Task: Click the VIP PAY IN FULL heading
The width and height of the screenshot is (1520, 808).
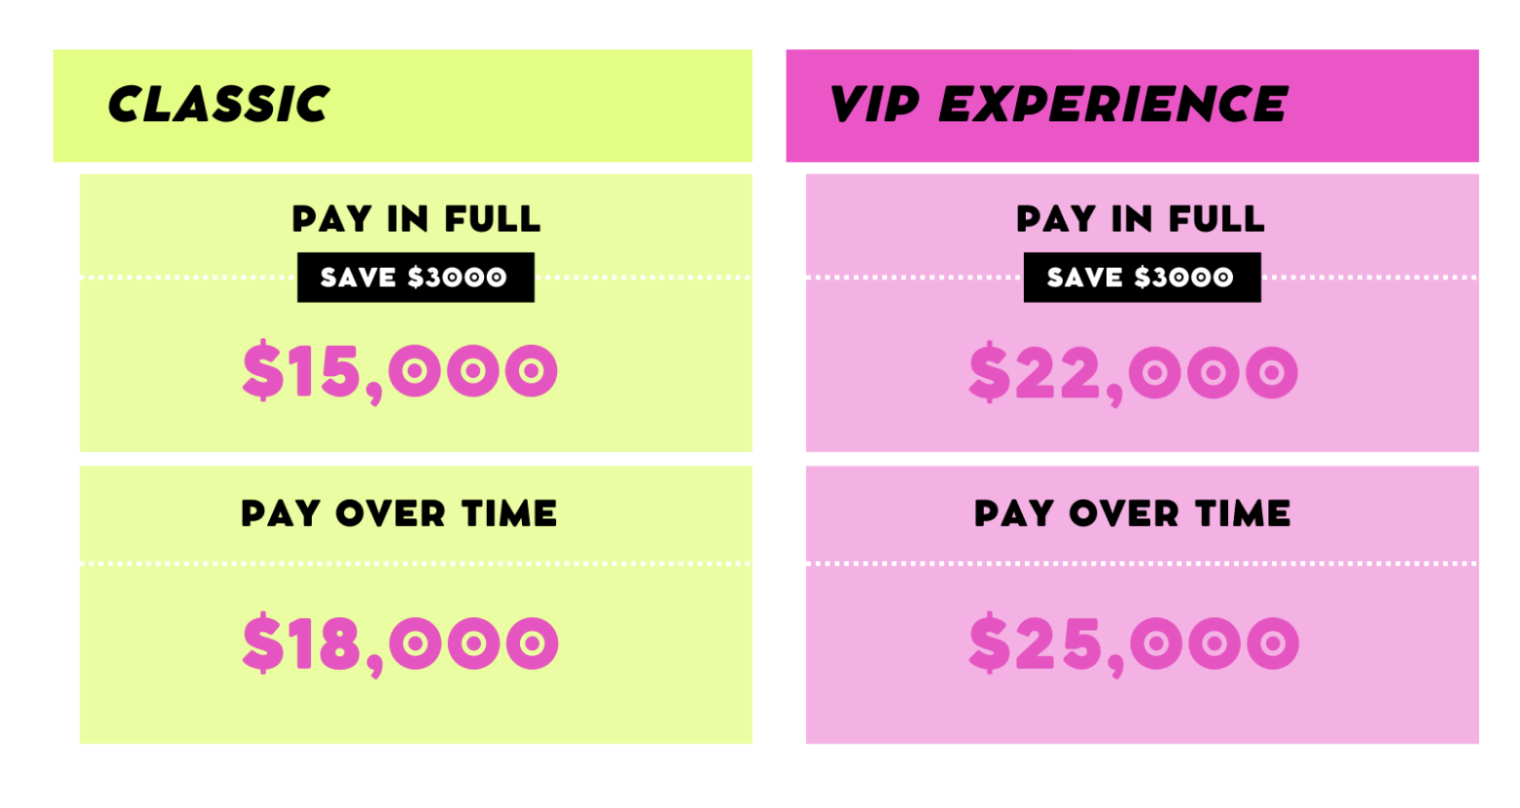Action: [x=1140, y=219]
